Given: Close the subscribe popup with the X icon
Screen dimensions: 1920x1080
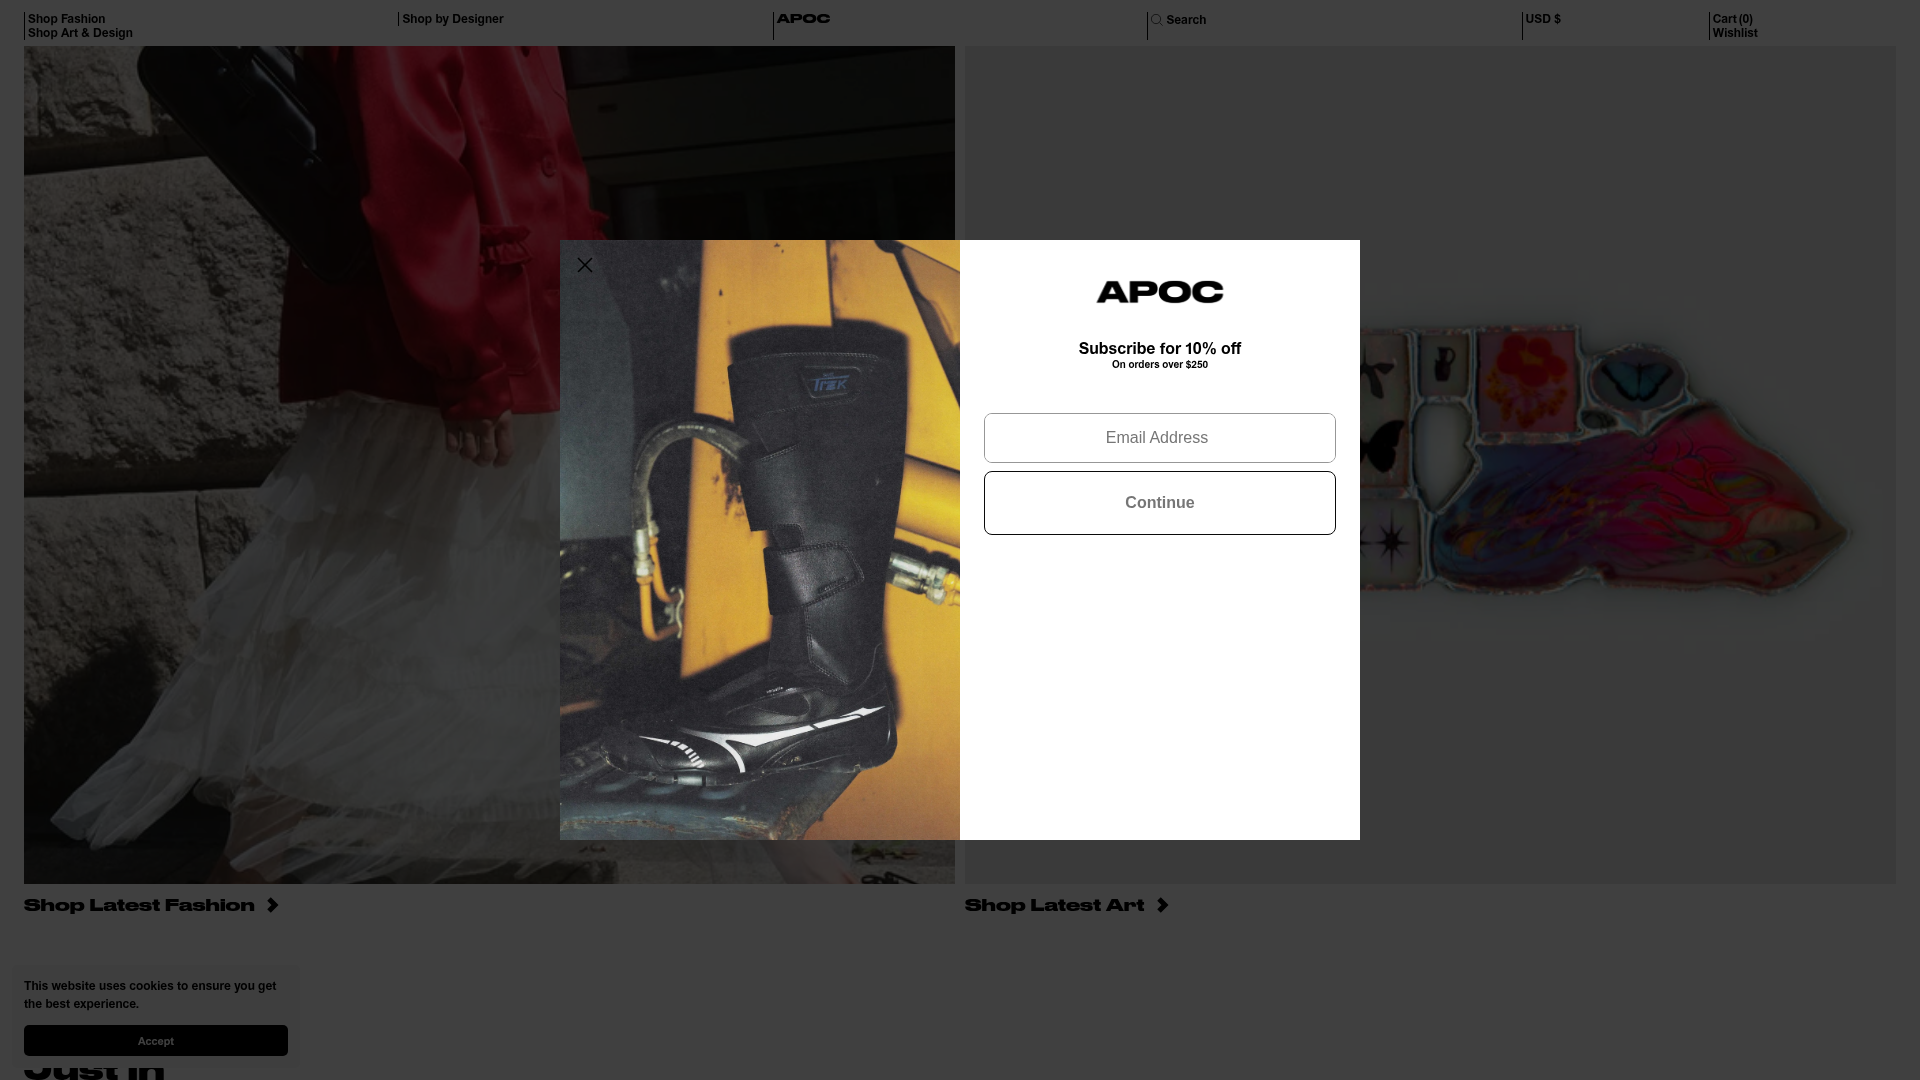Looking at the screenshot, I should click(x=585, y=265).
